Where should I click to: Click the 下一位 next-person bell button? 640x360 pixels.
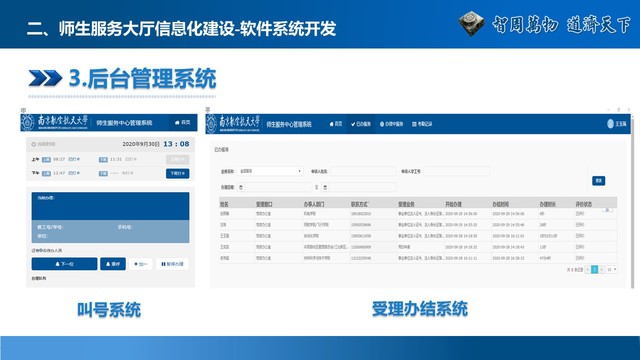coord(64,264)
